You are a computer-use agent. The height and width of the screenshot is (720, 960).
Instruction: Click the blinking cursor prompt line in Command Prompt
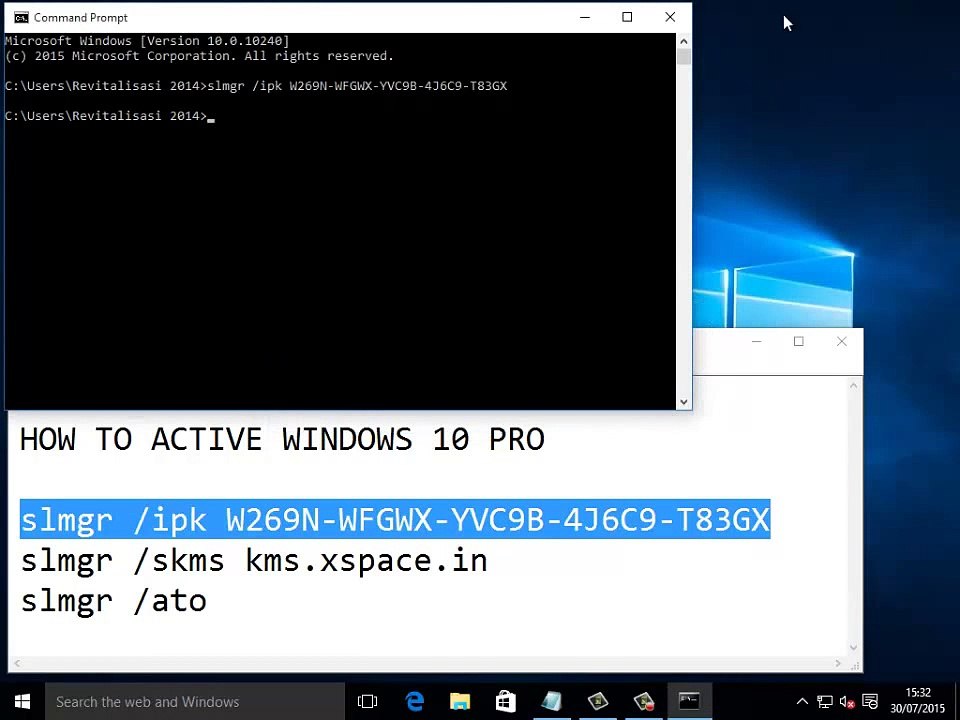pos(110,116)
